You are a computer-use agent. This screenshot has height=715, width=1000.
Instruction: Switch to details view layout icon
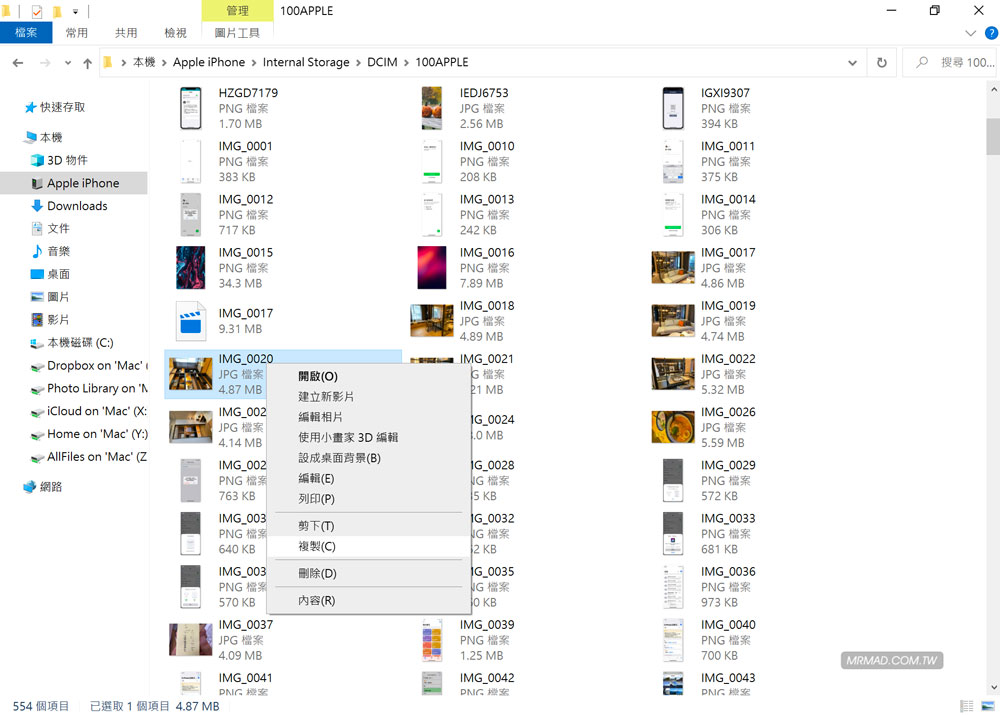coord(967,706)
